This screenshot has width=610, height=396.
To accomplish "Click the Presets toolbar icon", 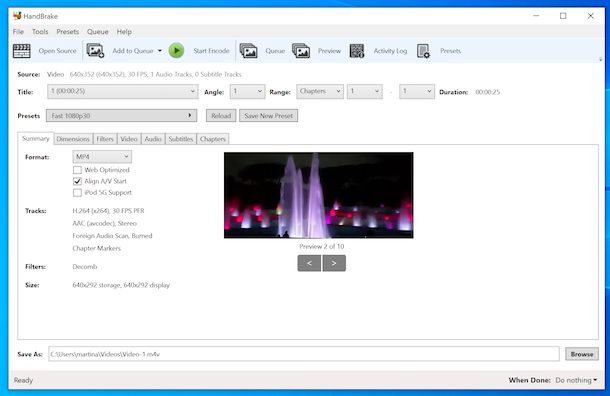I will coord(423,51).
